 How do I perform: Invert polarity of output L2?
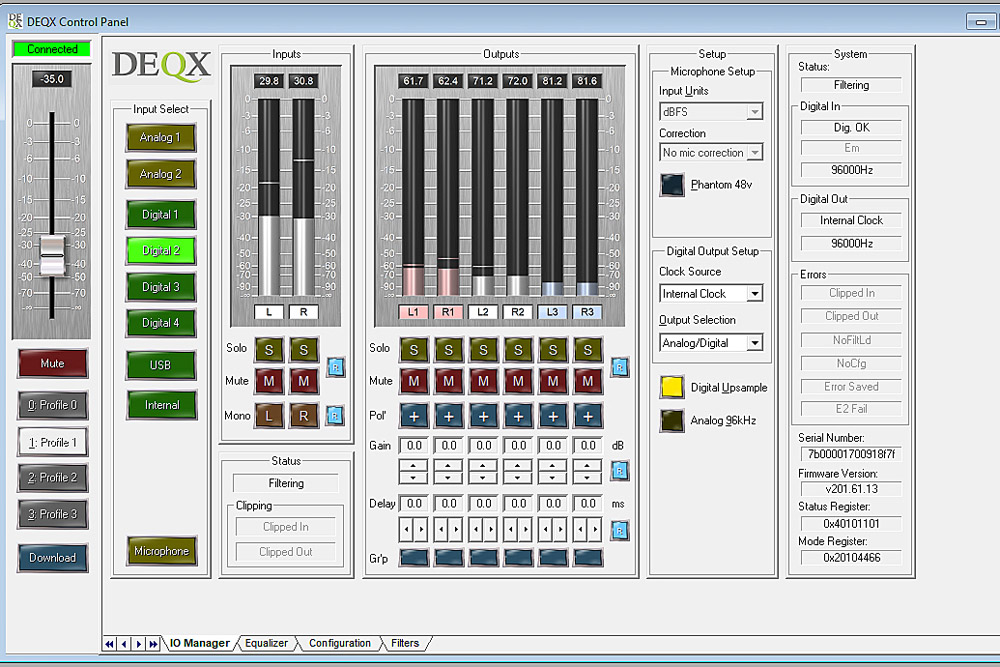pos(483,416)
